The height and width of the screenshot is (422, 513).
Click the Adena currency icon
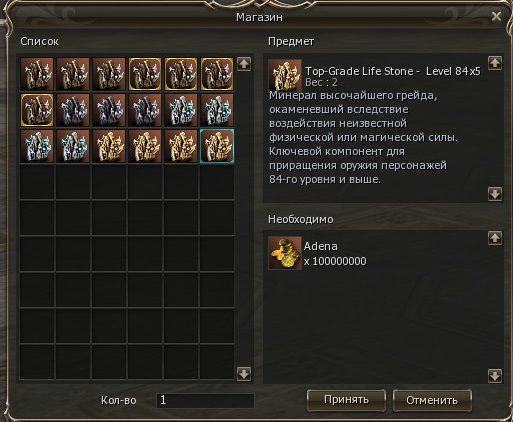click(285, 253)
